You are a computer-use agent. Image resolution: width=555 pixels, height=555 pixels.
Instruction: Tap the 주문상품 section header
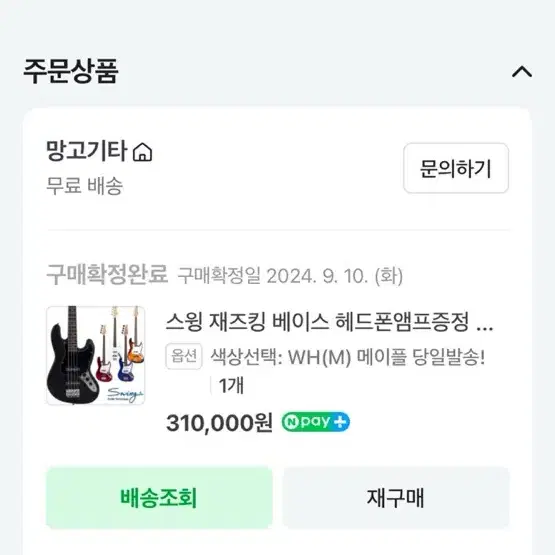[70, 71]
